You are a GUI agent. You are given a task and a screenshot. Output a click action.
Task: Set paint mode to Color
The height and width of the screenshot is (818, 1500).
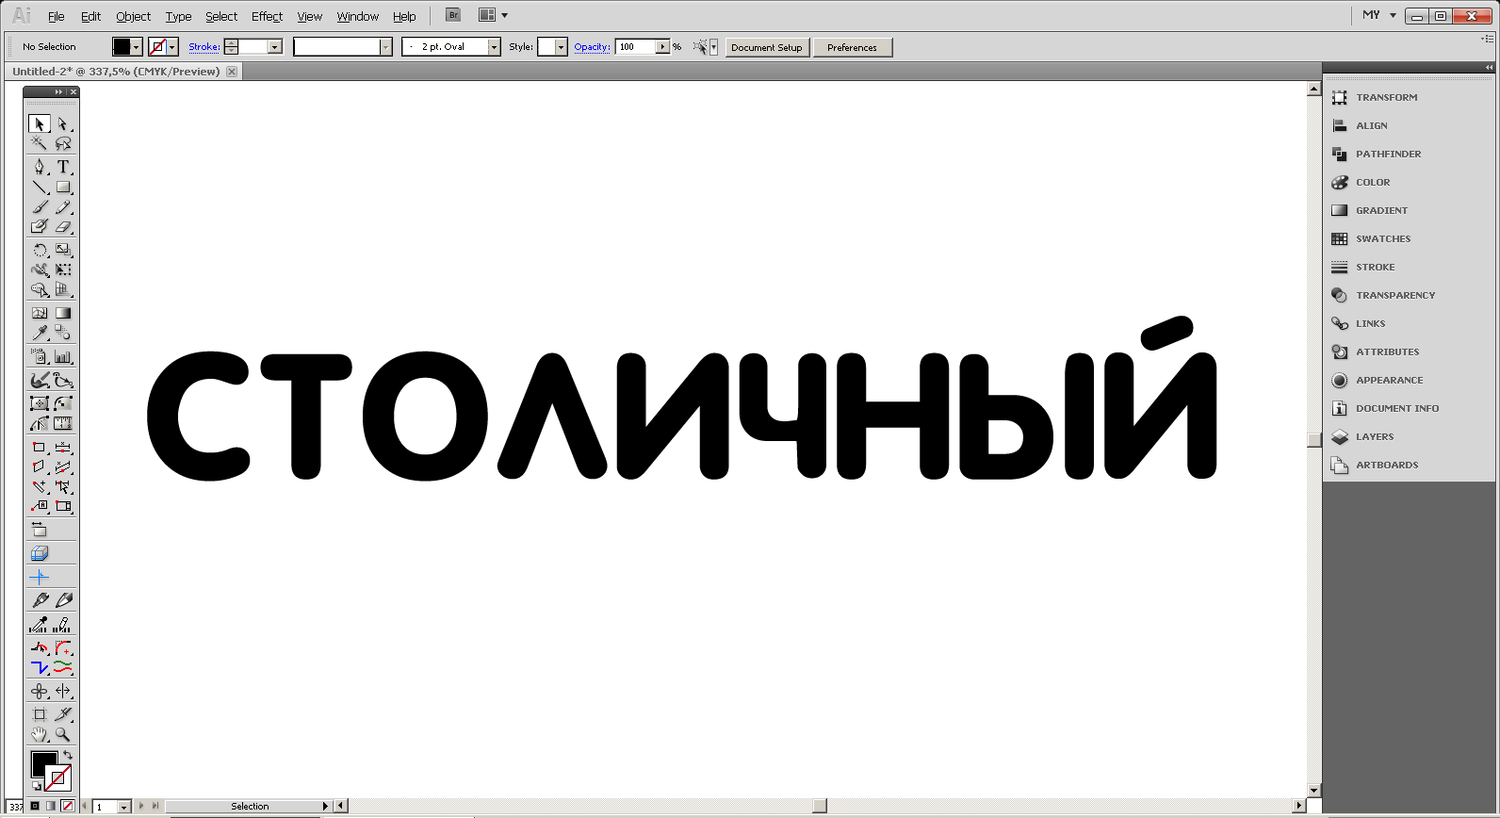(x=35, y=806)
